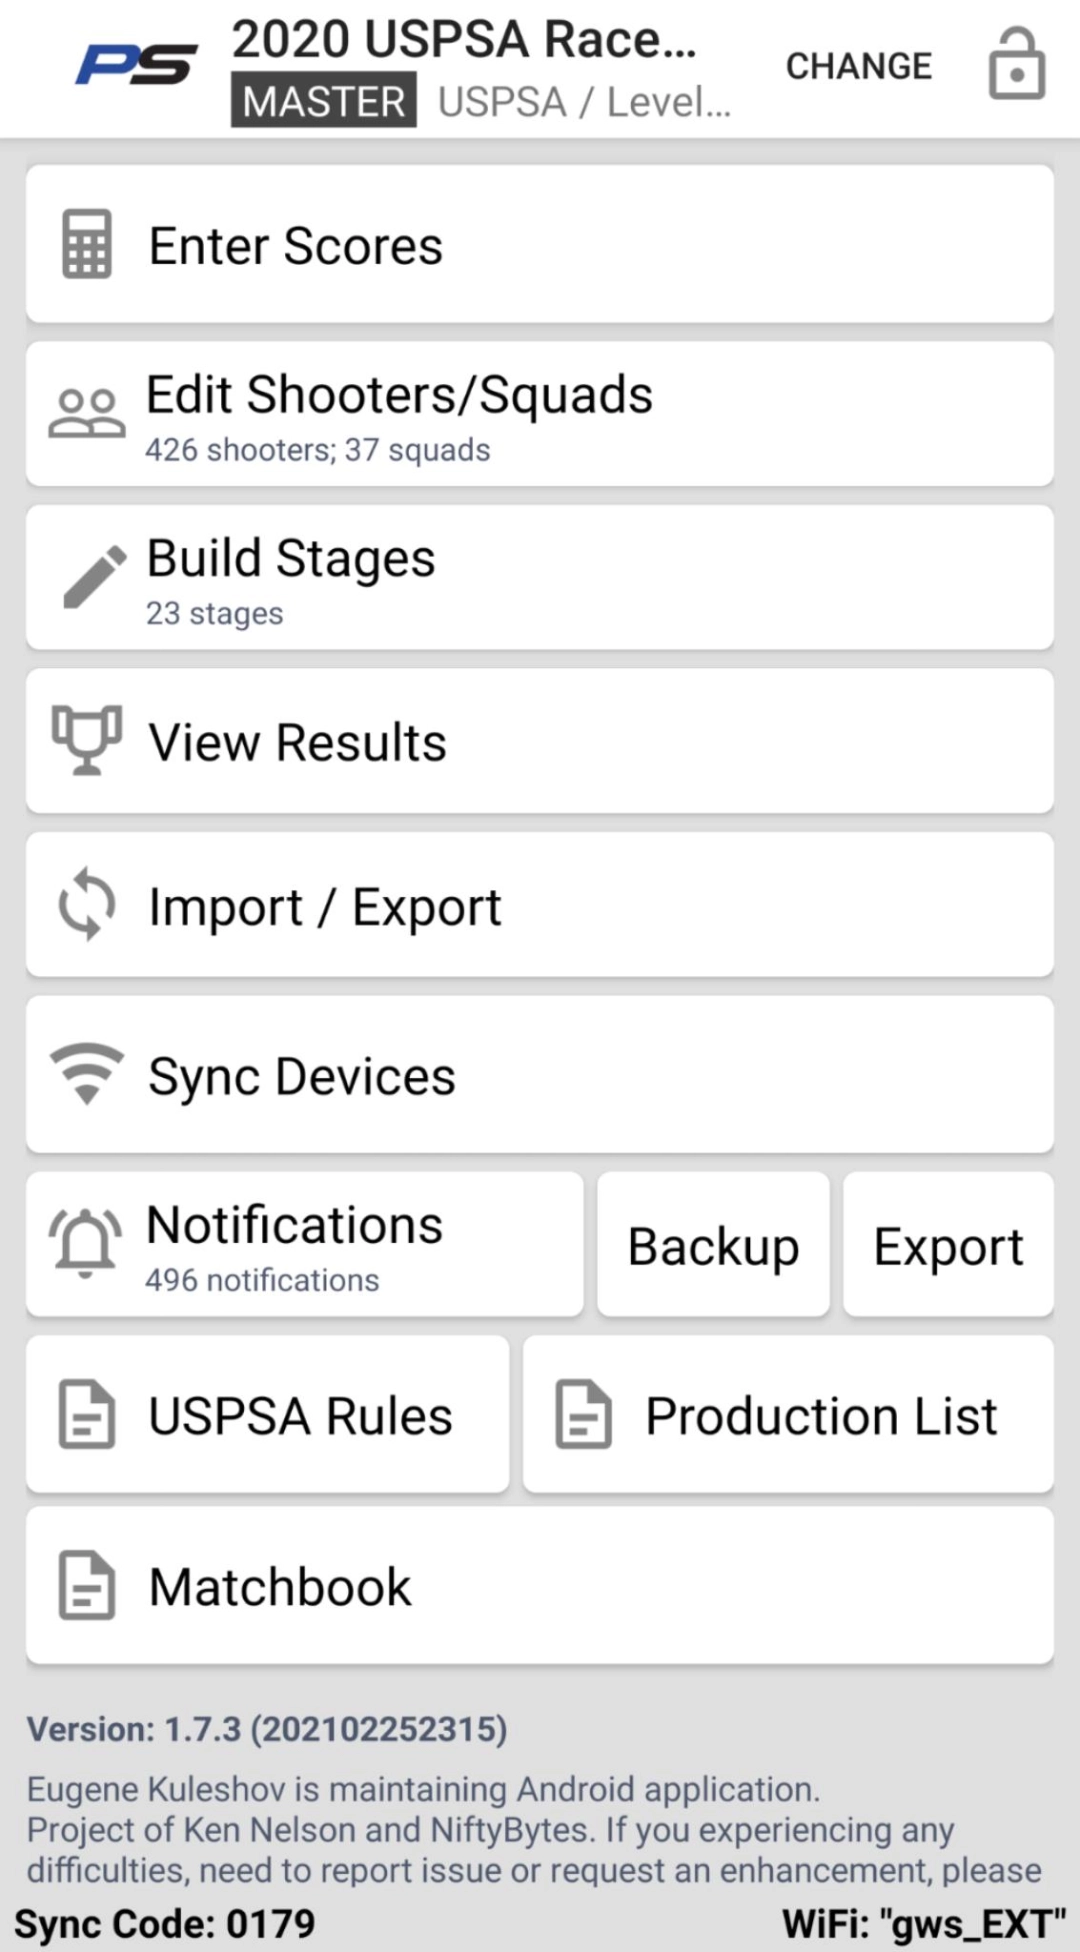Click the shooters people icon
Image resolution: width=1080 pixels, height=1952 pixels.
coord(87,414)
